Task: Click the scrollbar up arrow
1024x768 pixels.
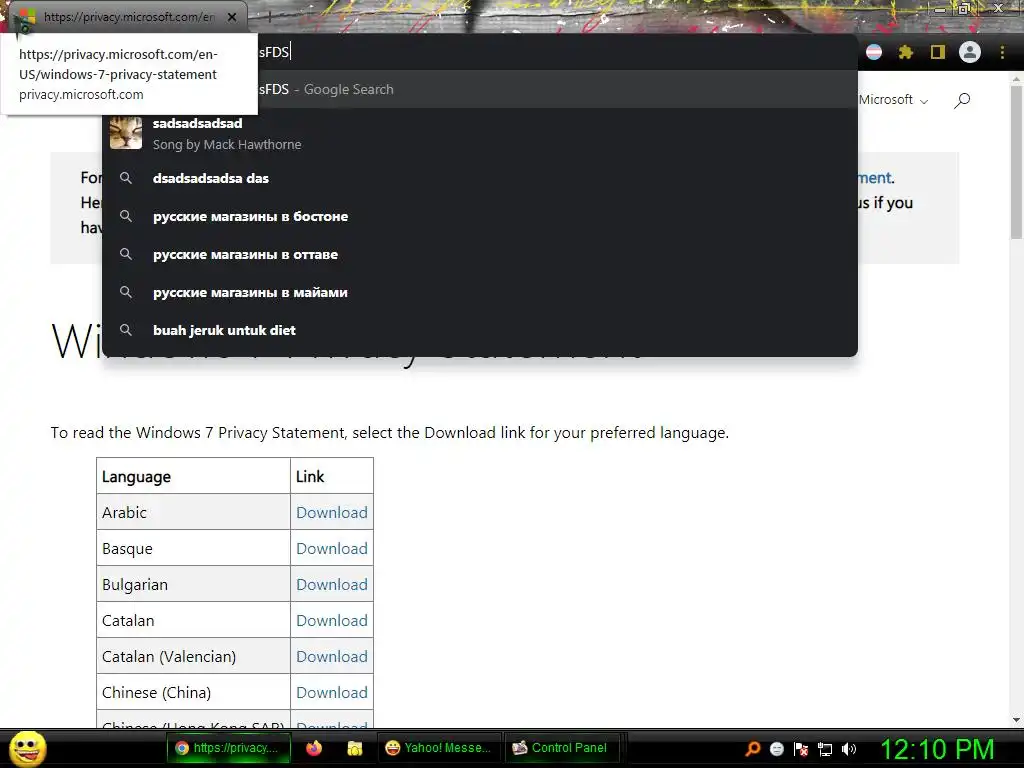Action: point(1016,78)
